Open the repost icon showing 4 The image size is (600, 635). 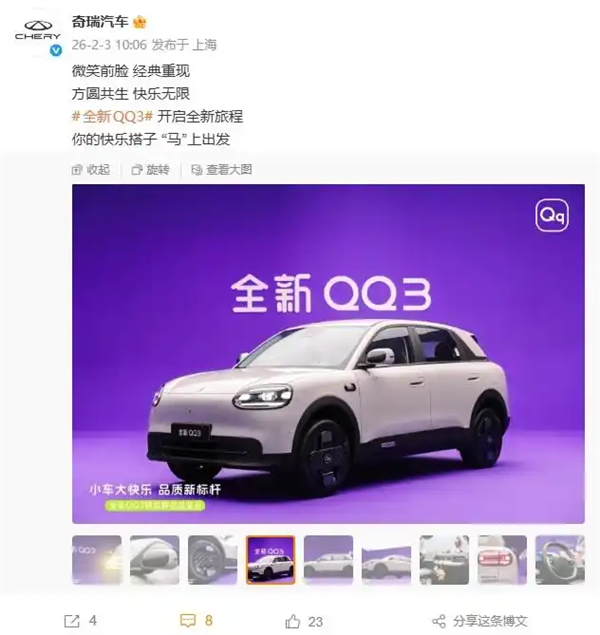point(72,620)
